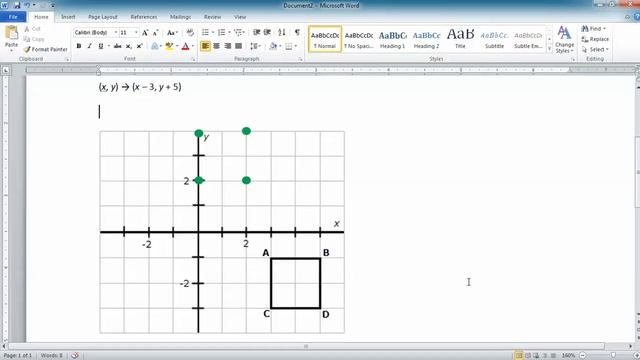This screenshot has height=360, width=640.
Task: Open the font name Calibri dropdown
Action: (116, 33)
